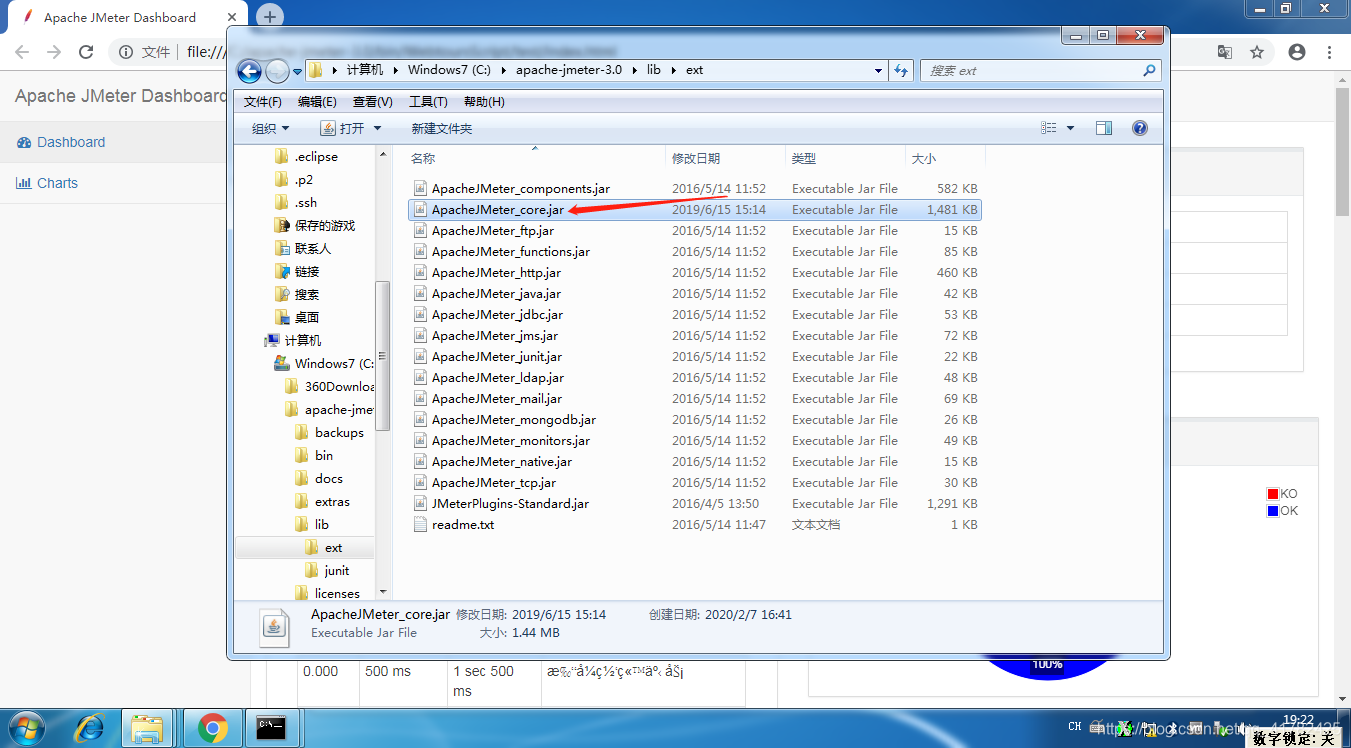This screenshot has width=1351, height=748.
Task: Click the lib breadcrumb segment in address bar
Action: [654, 70]
